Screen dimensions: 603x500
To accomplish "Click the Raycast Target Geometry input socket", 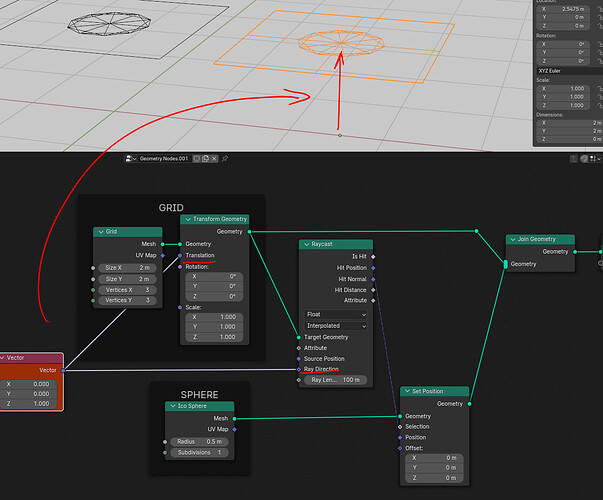I will (299, 337).
